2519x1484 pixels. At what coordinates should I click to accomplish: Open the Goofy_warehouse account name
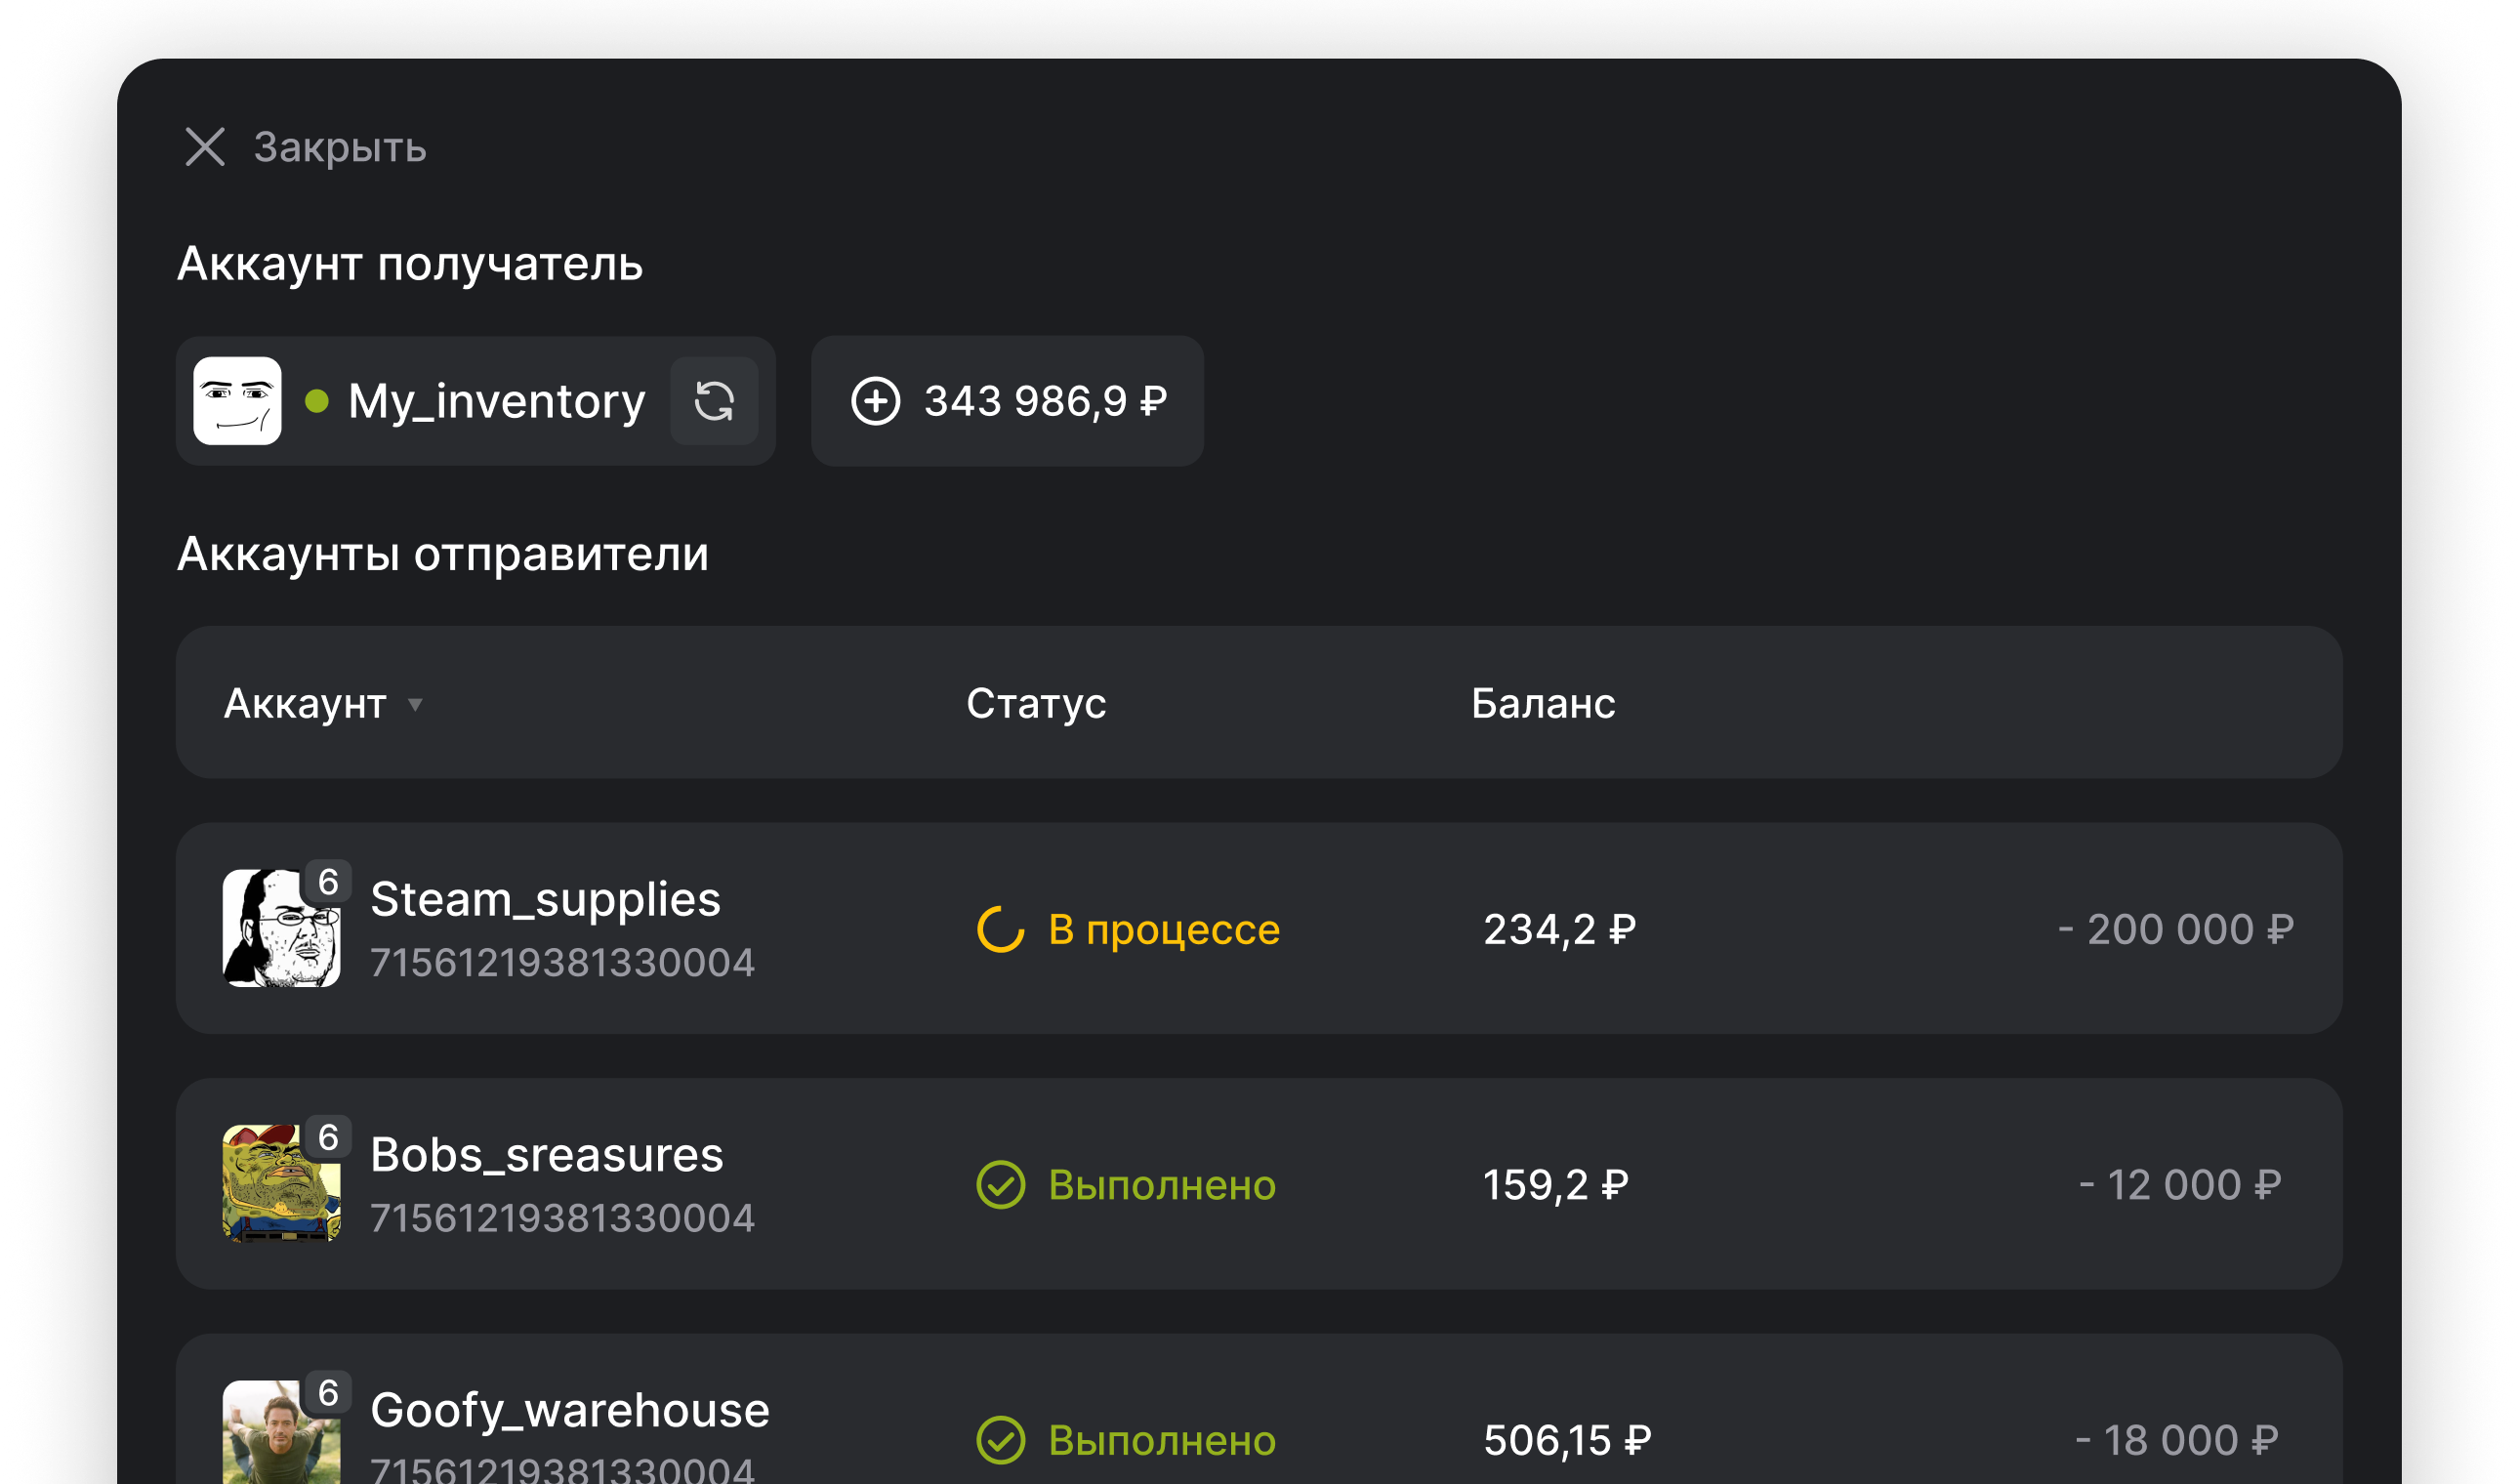pyautogui.click(x=570, y=1410)
